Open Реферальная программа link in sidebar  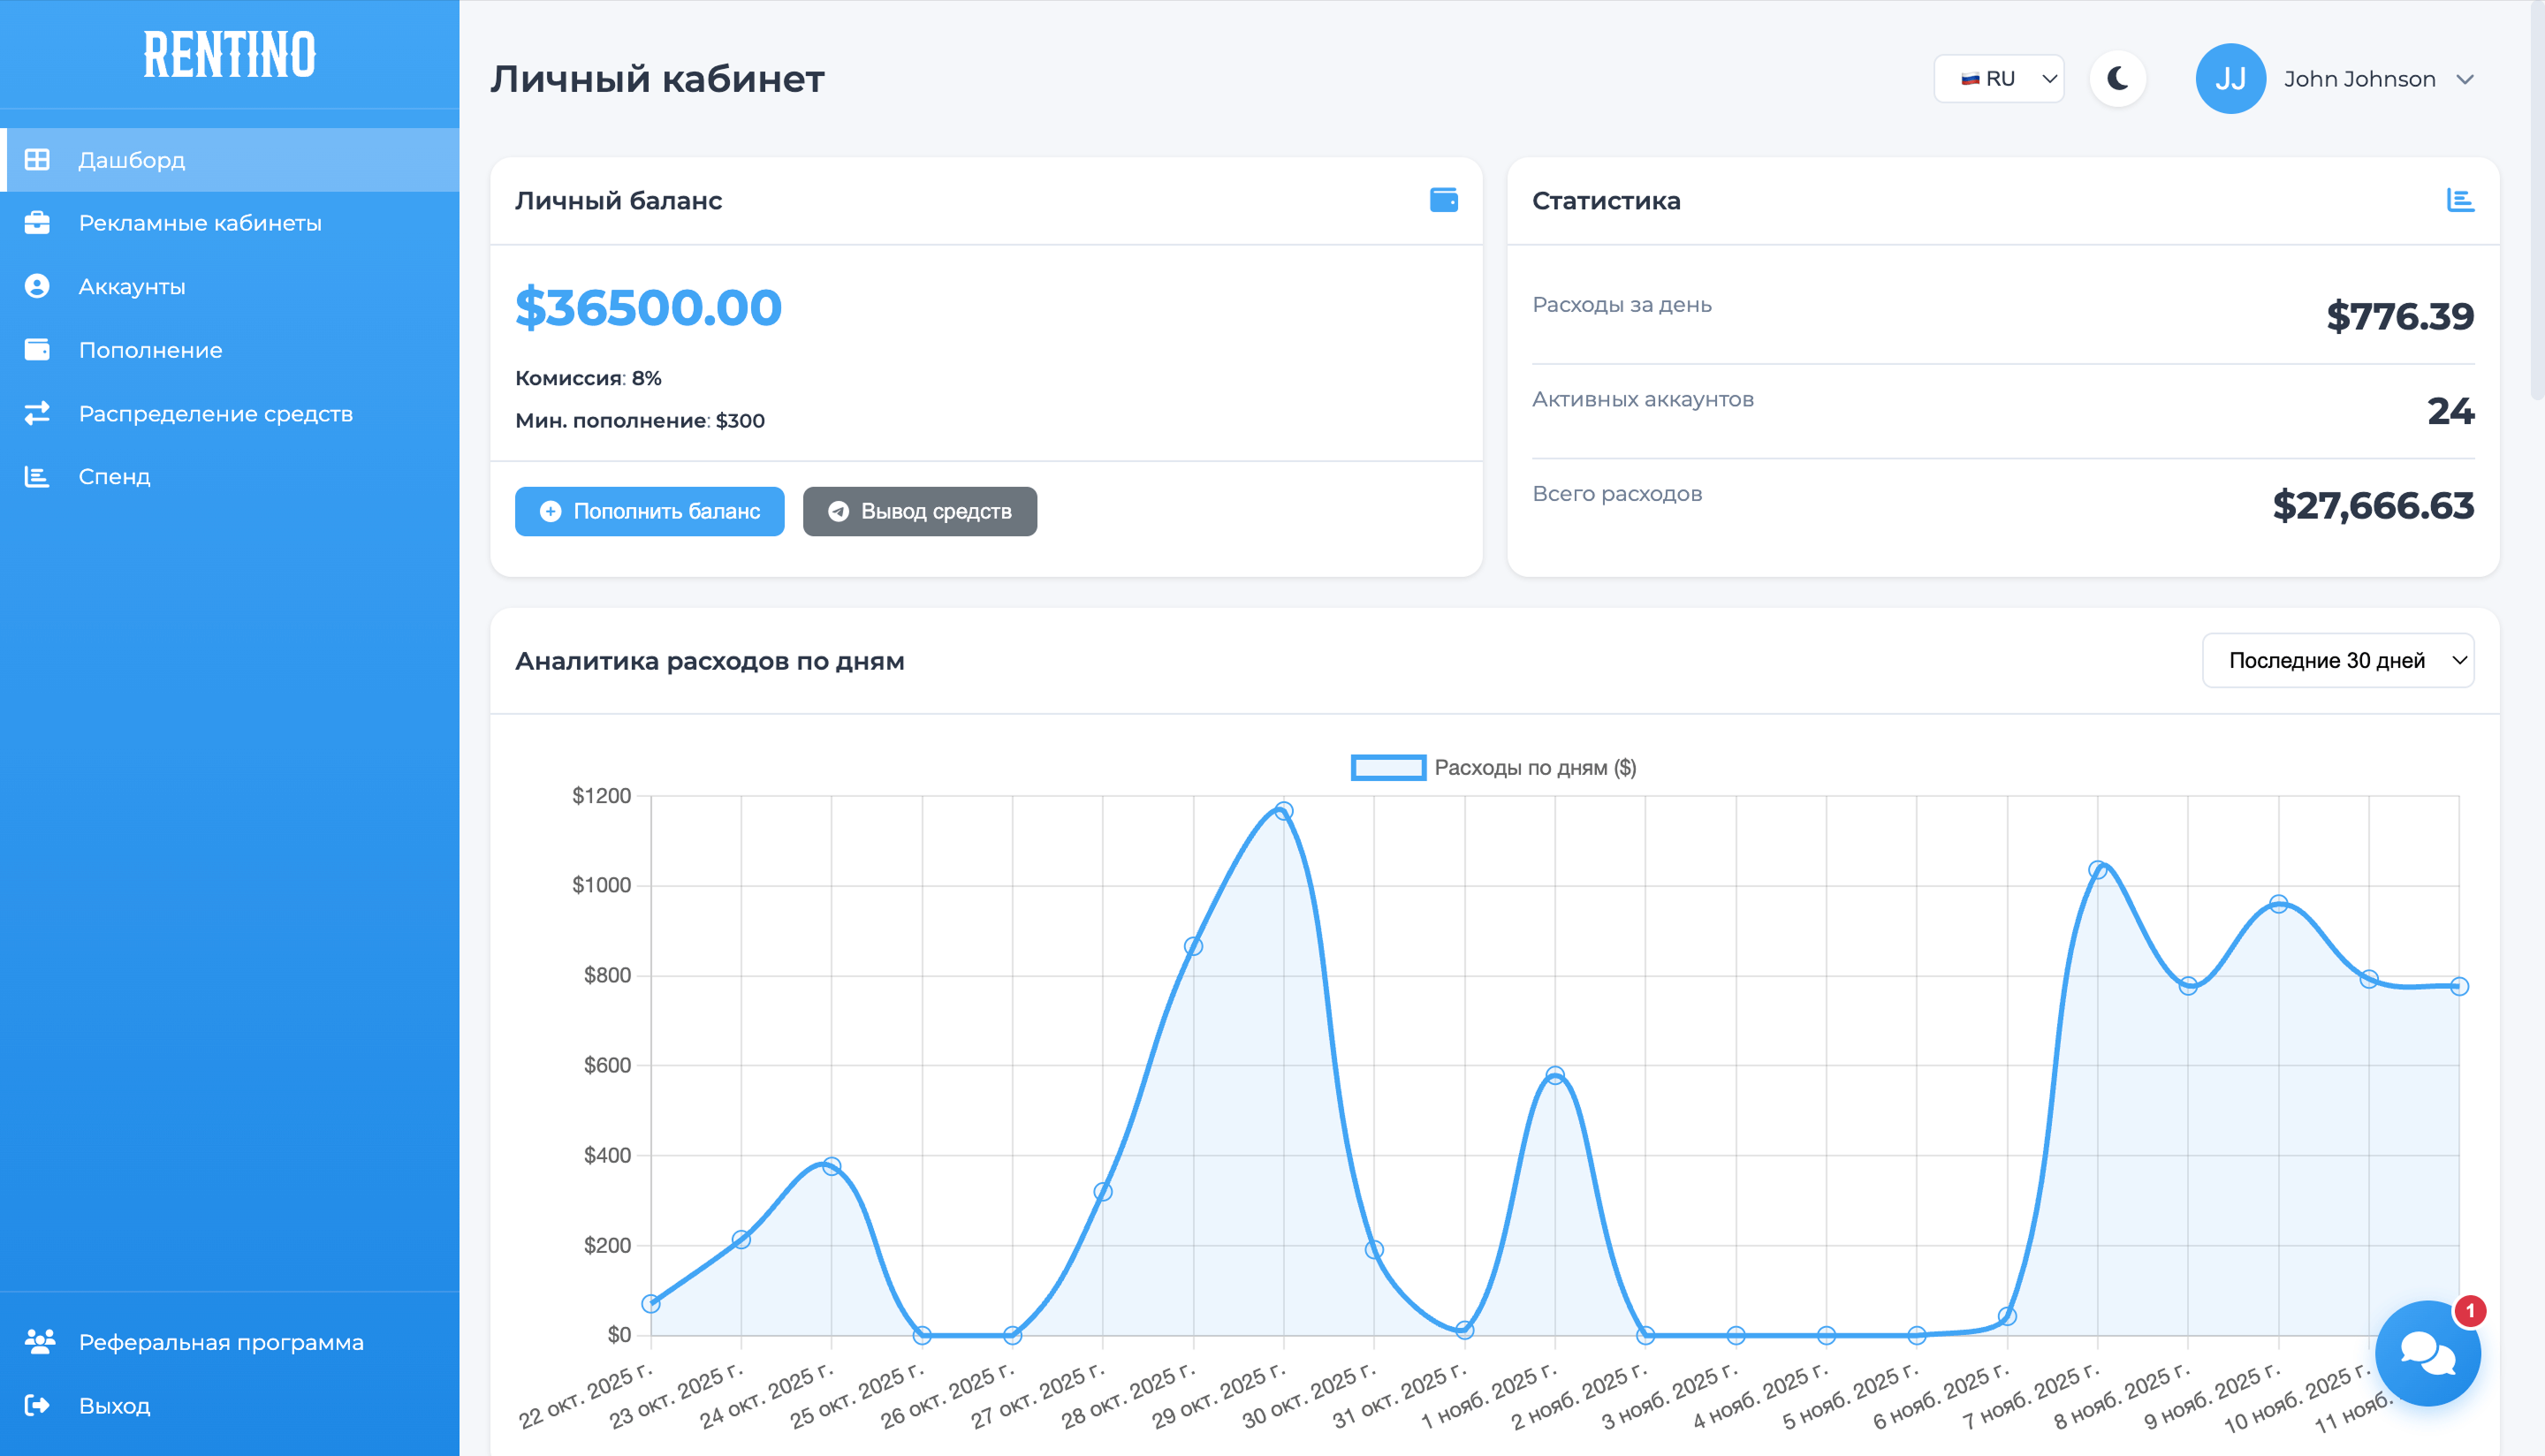point(221,1342)
